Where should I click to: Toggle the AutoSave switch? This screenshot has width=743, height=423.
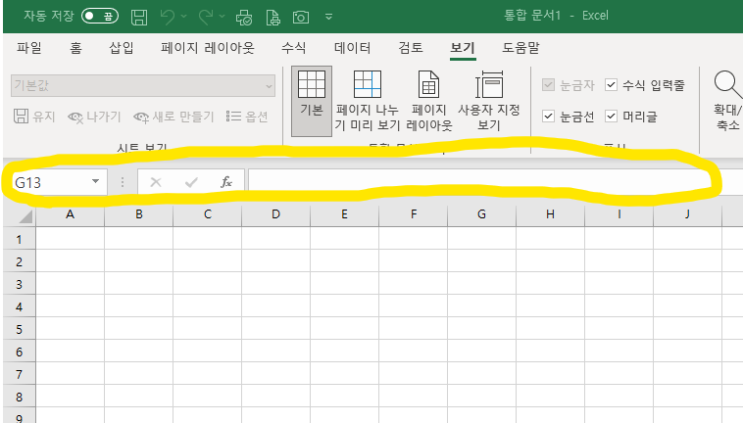(100, 17)
